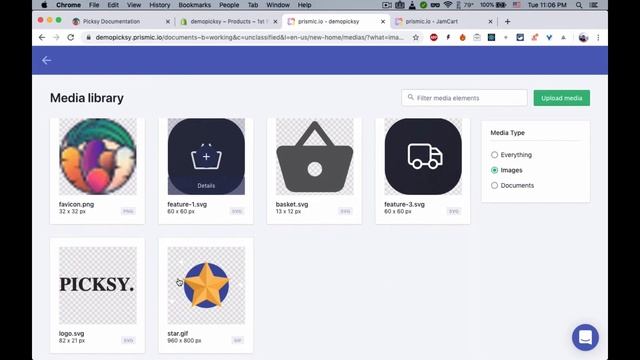Image resolution: width=640 pixels, height=360 pixels.
Task: Click the browser back navigation arrow
Action: click(x=42, y=38)
